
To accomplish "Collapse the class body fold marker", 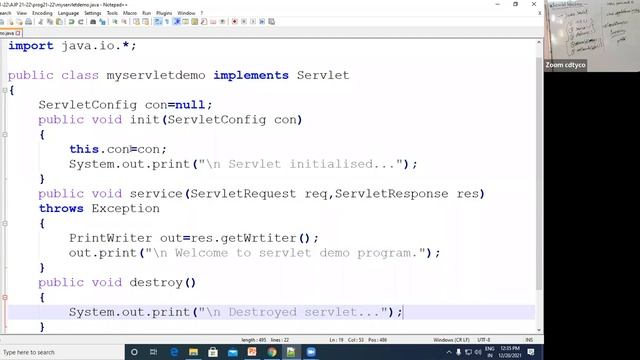I will pos(5,90).
